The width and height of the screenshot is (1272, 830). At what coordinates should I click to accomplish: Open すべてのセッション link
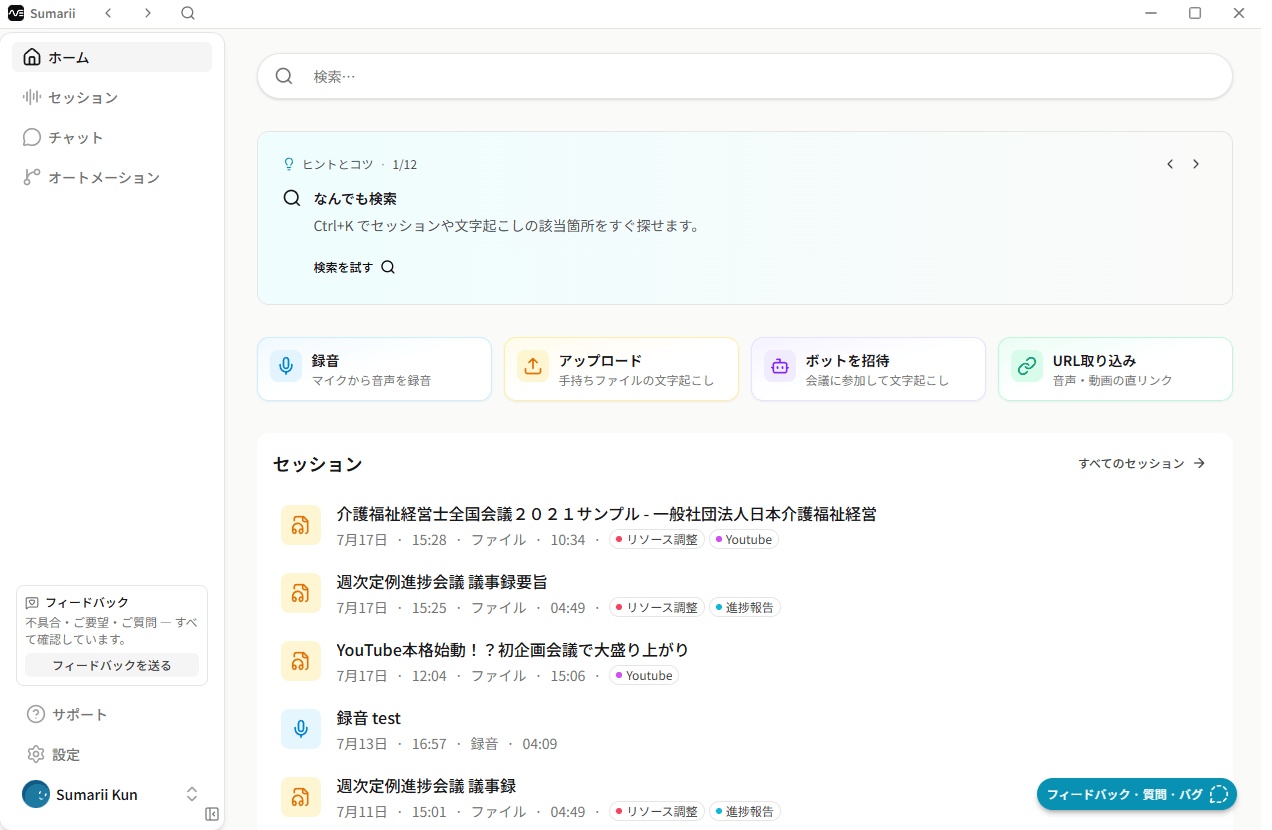coord(1142,463)
